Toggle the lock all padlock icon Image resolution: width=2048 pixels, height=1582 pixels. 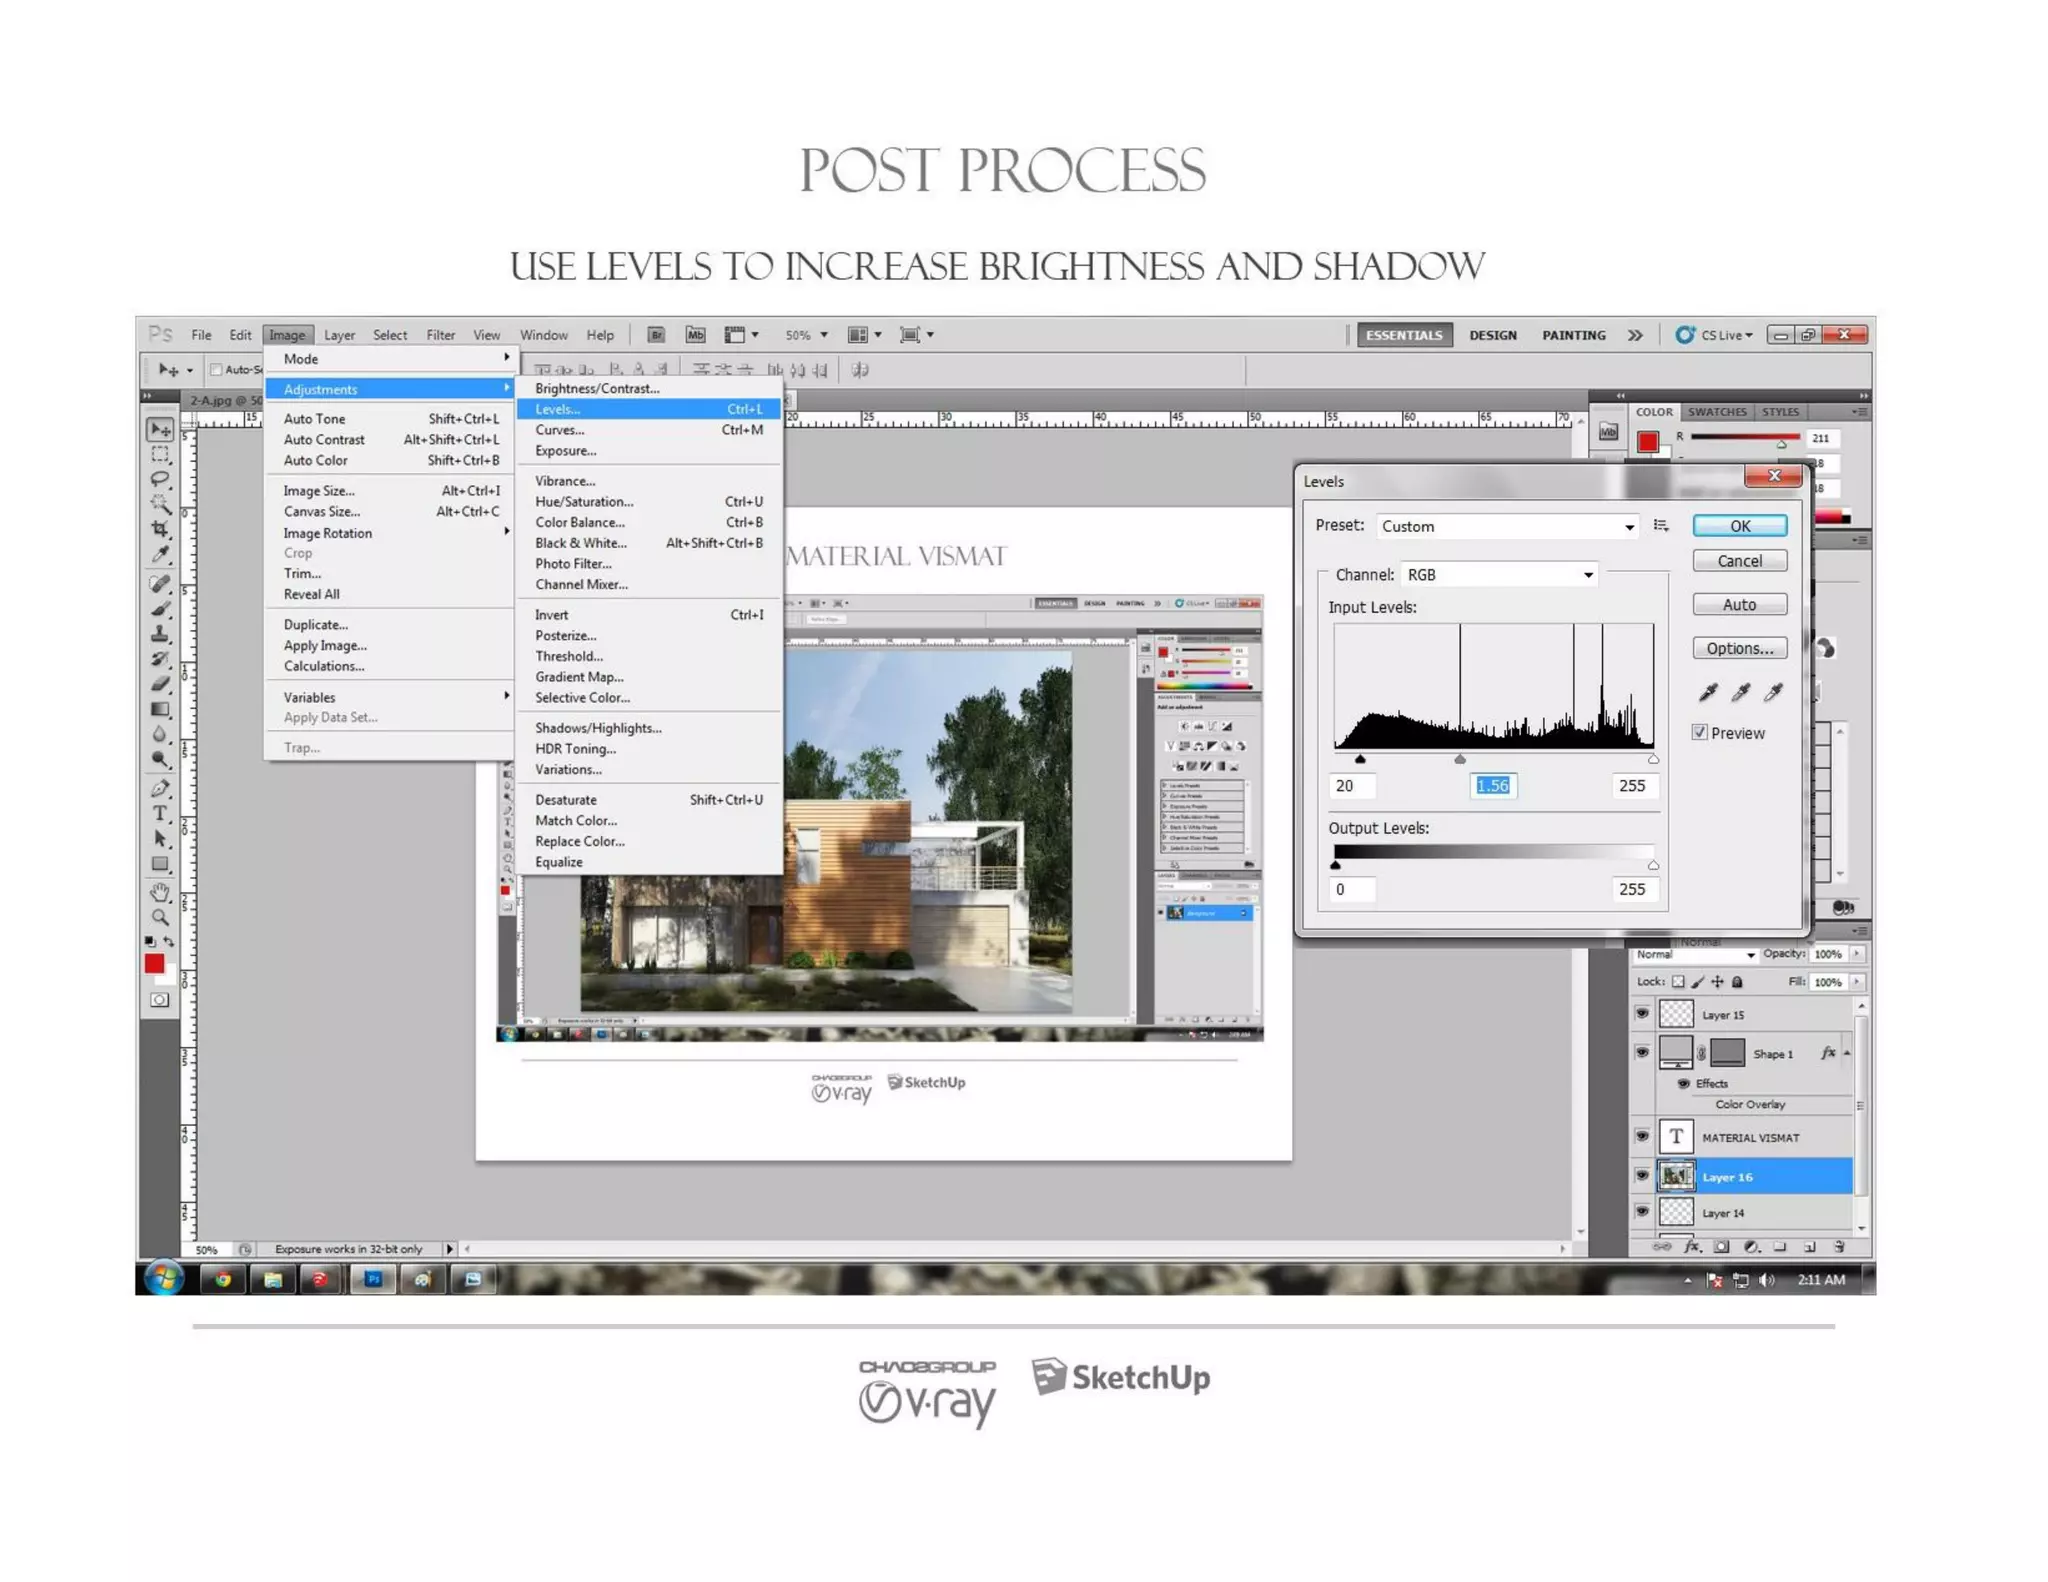1737,982
